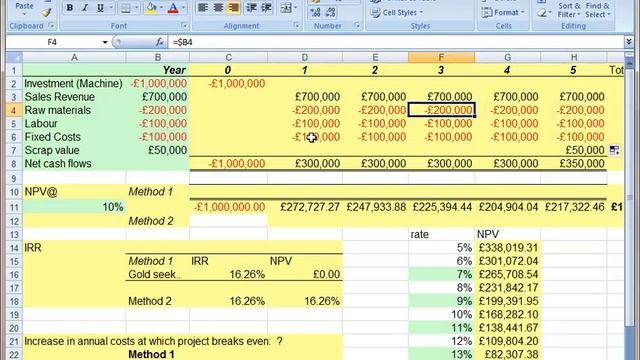The height and width of the screenshot is (360, 640).
Task: Open the Format cells menu
Action: 503,13
